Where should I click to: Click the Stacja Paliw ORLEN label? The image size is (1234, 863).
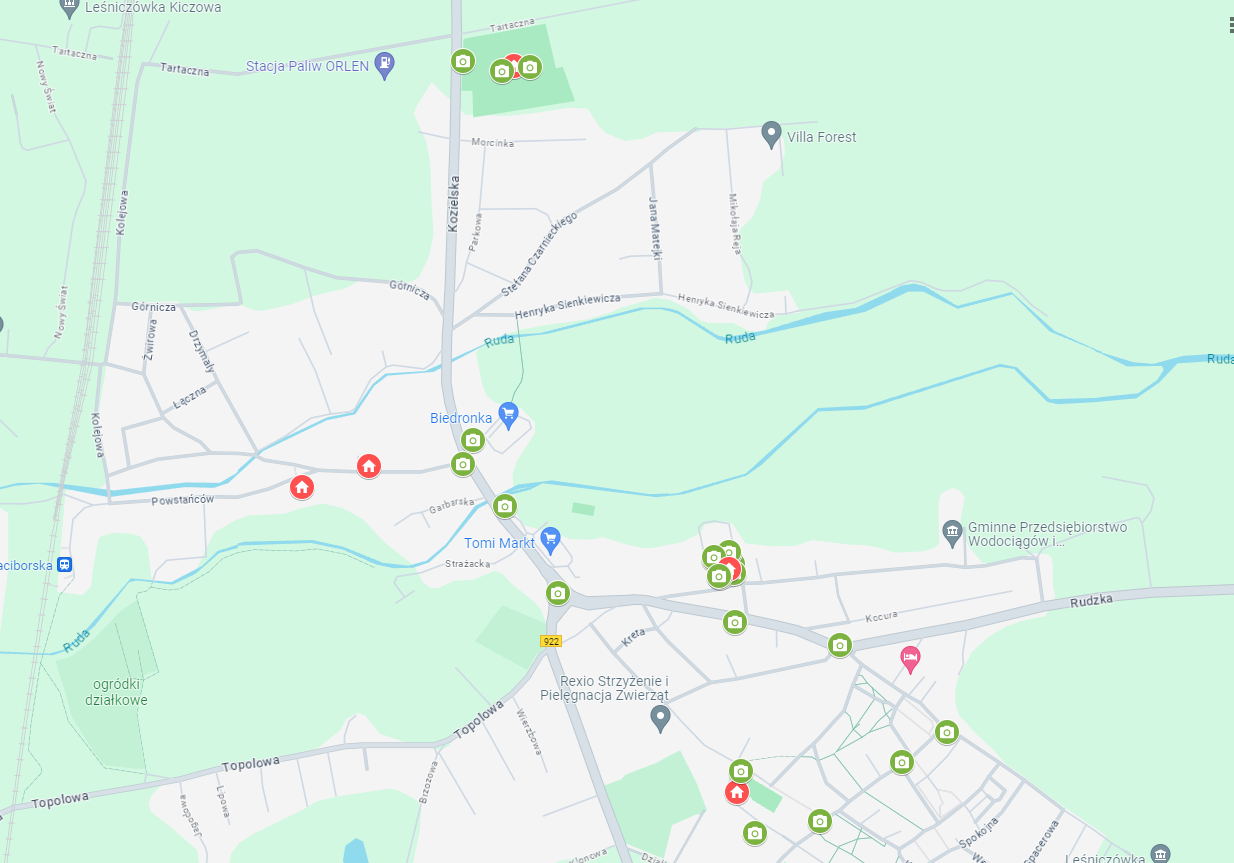(307, 68)
